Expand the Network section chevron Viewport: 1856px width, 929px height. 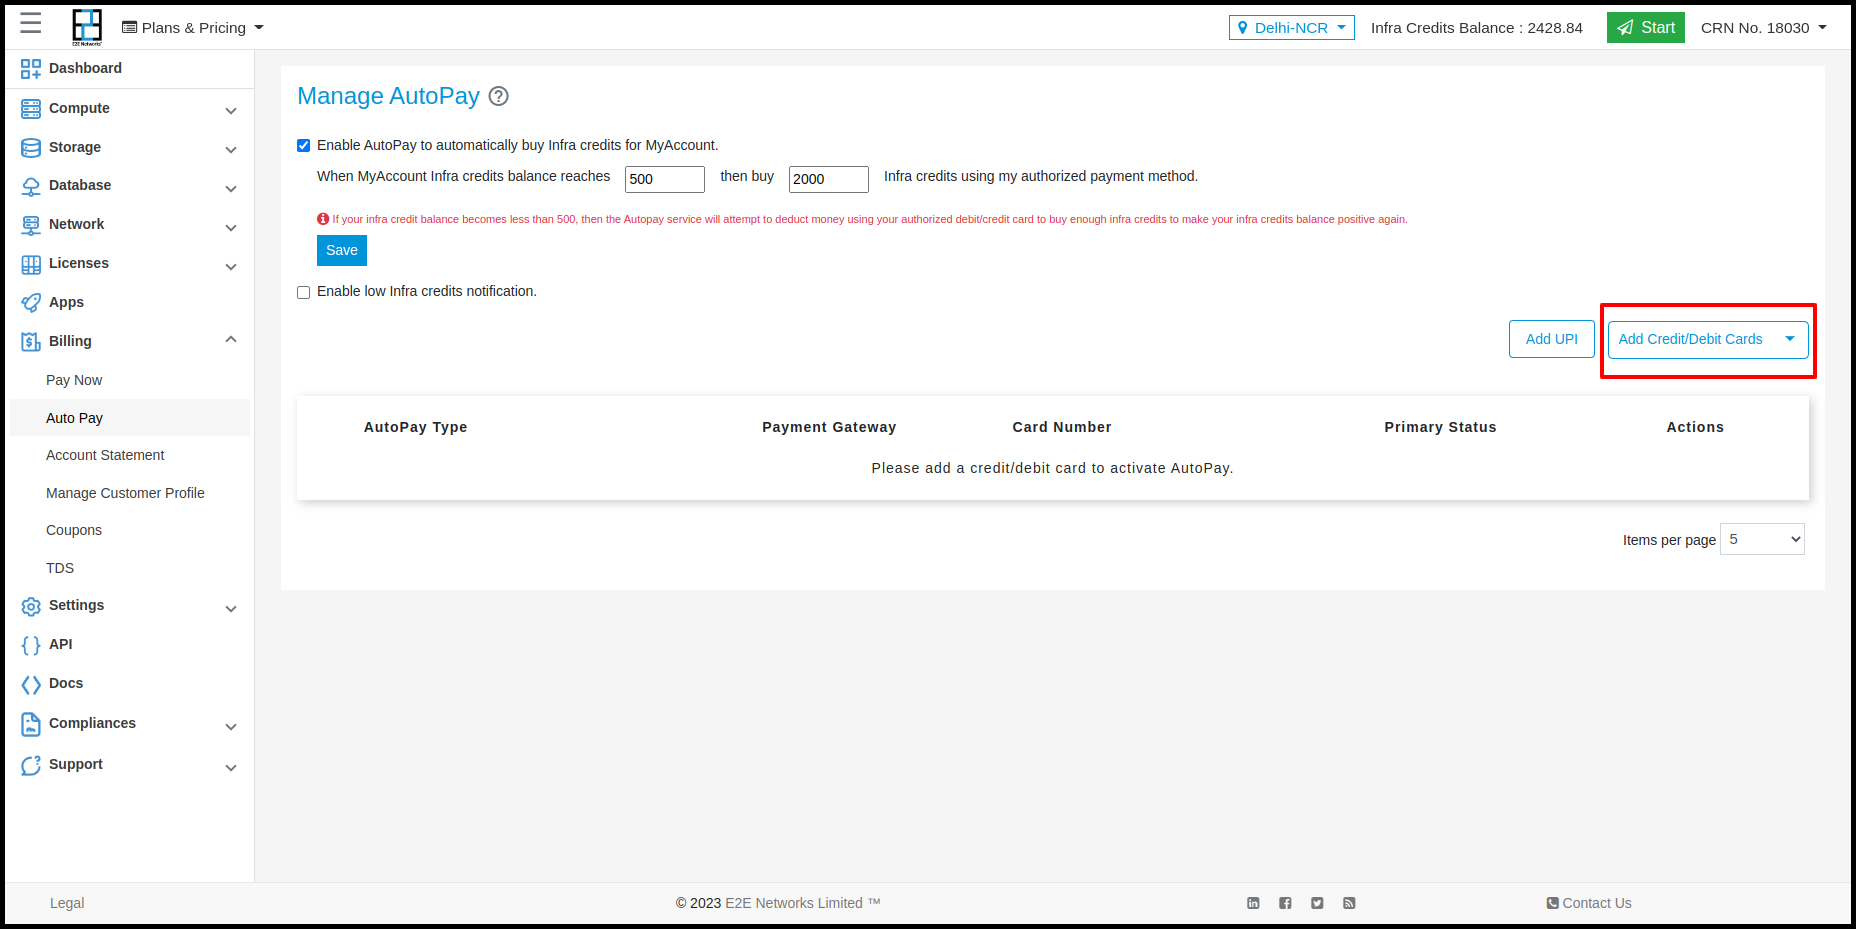(x=231, y=227)
